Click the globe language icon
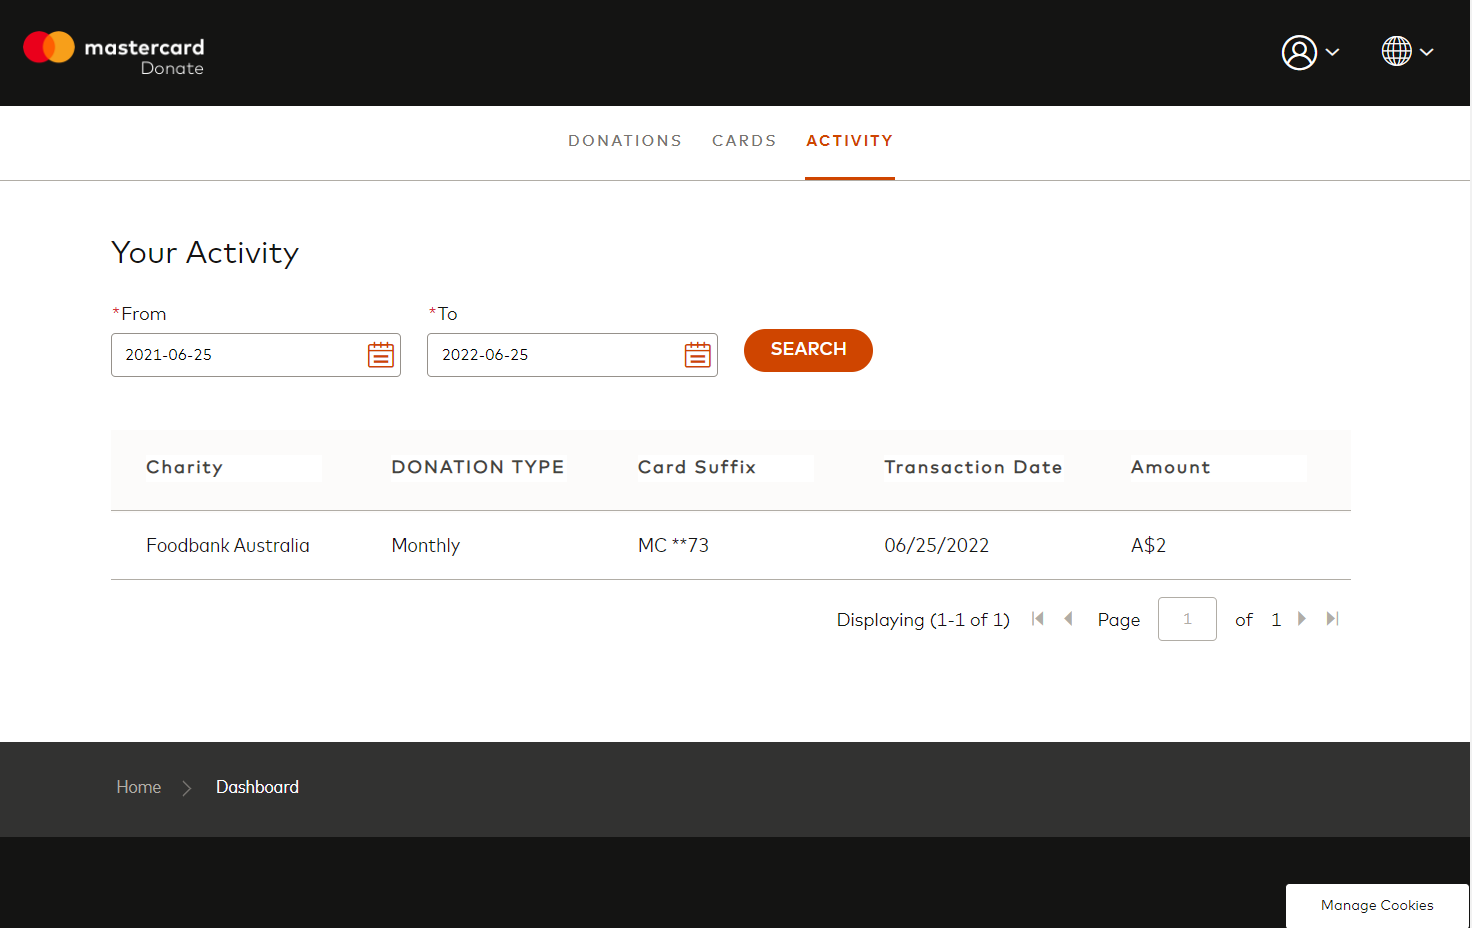 (1396, 51)
